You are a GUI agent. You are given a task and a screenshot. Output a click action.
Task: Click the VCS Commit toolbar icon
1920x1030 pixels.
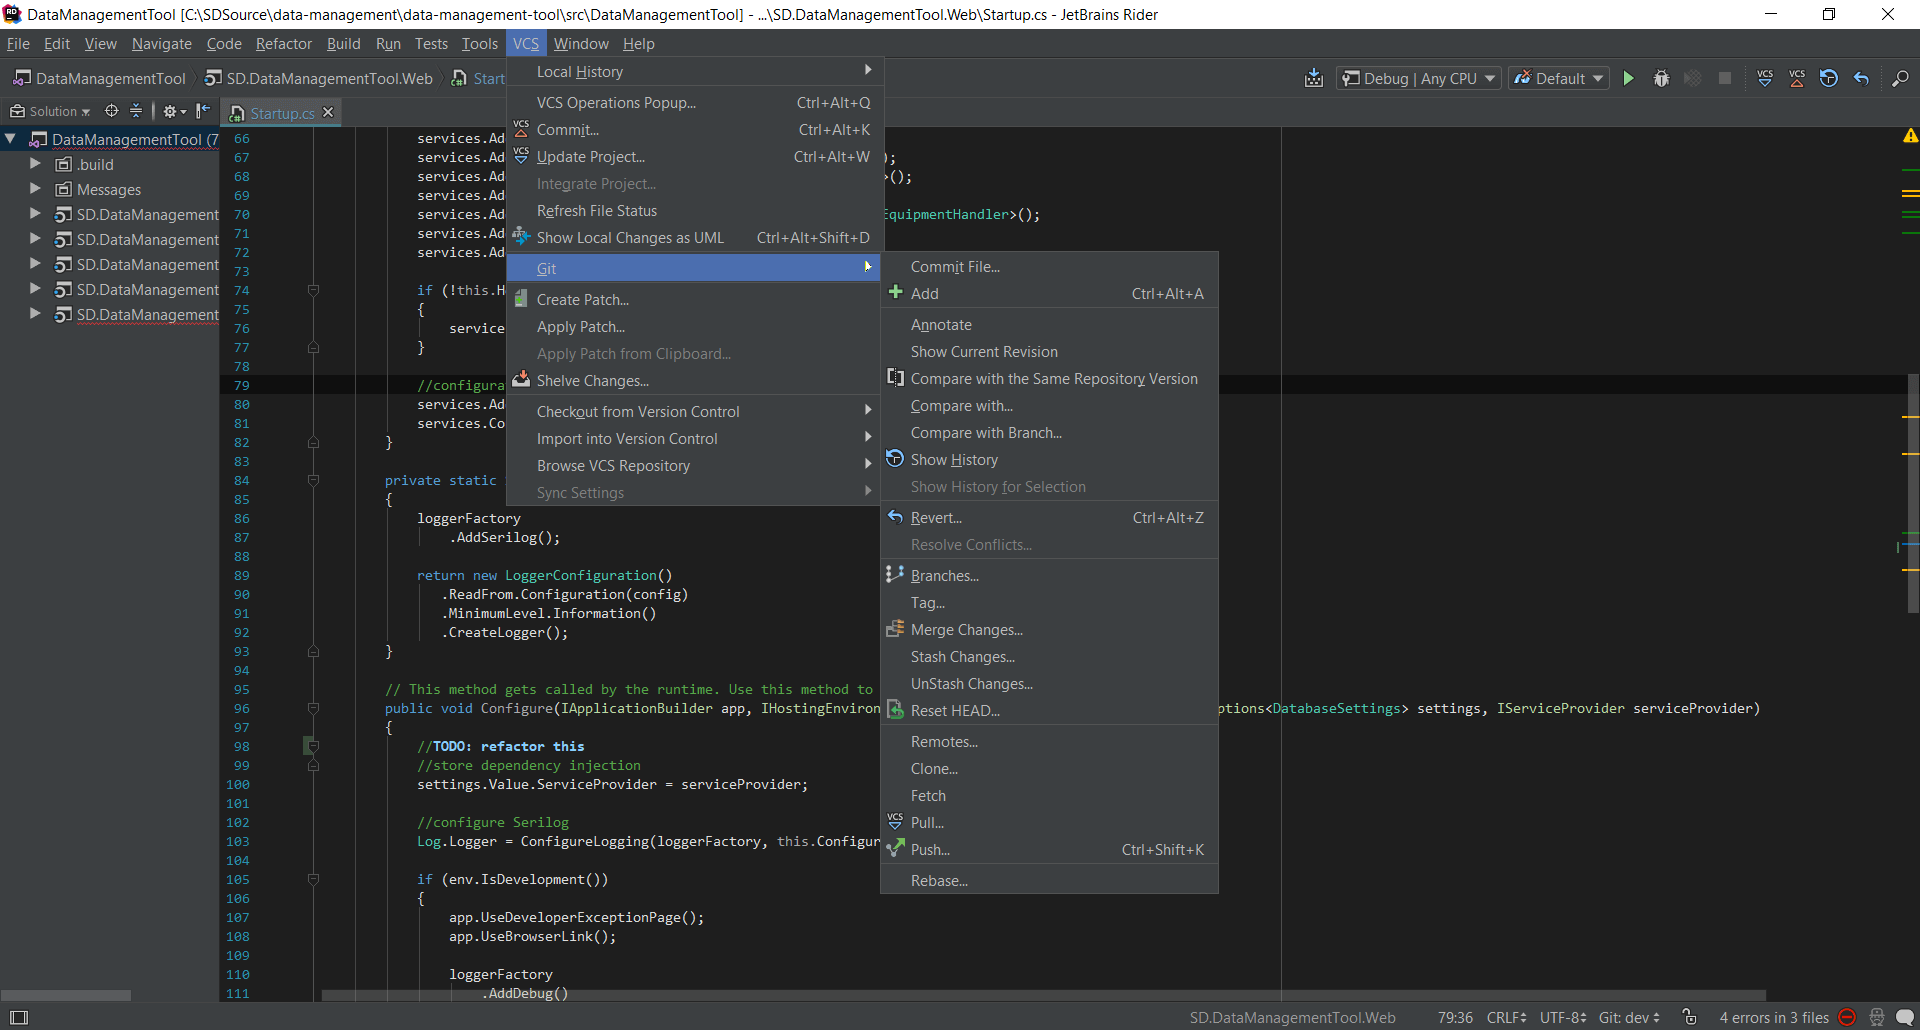(x=1797, y=78)
